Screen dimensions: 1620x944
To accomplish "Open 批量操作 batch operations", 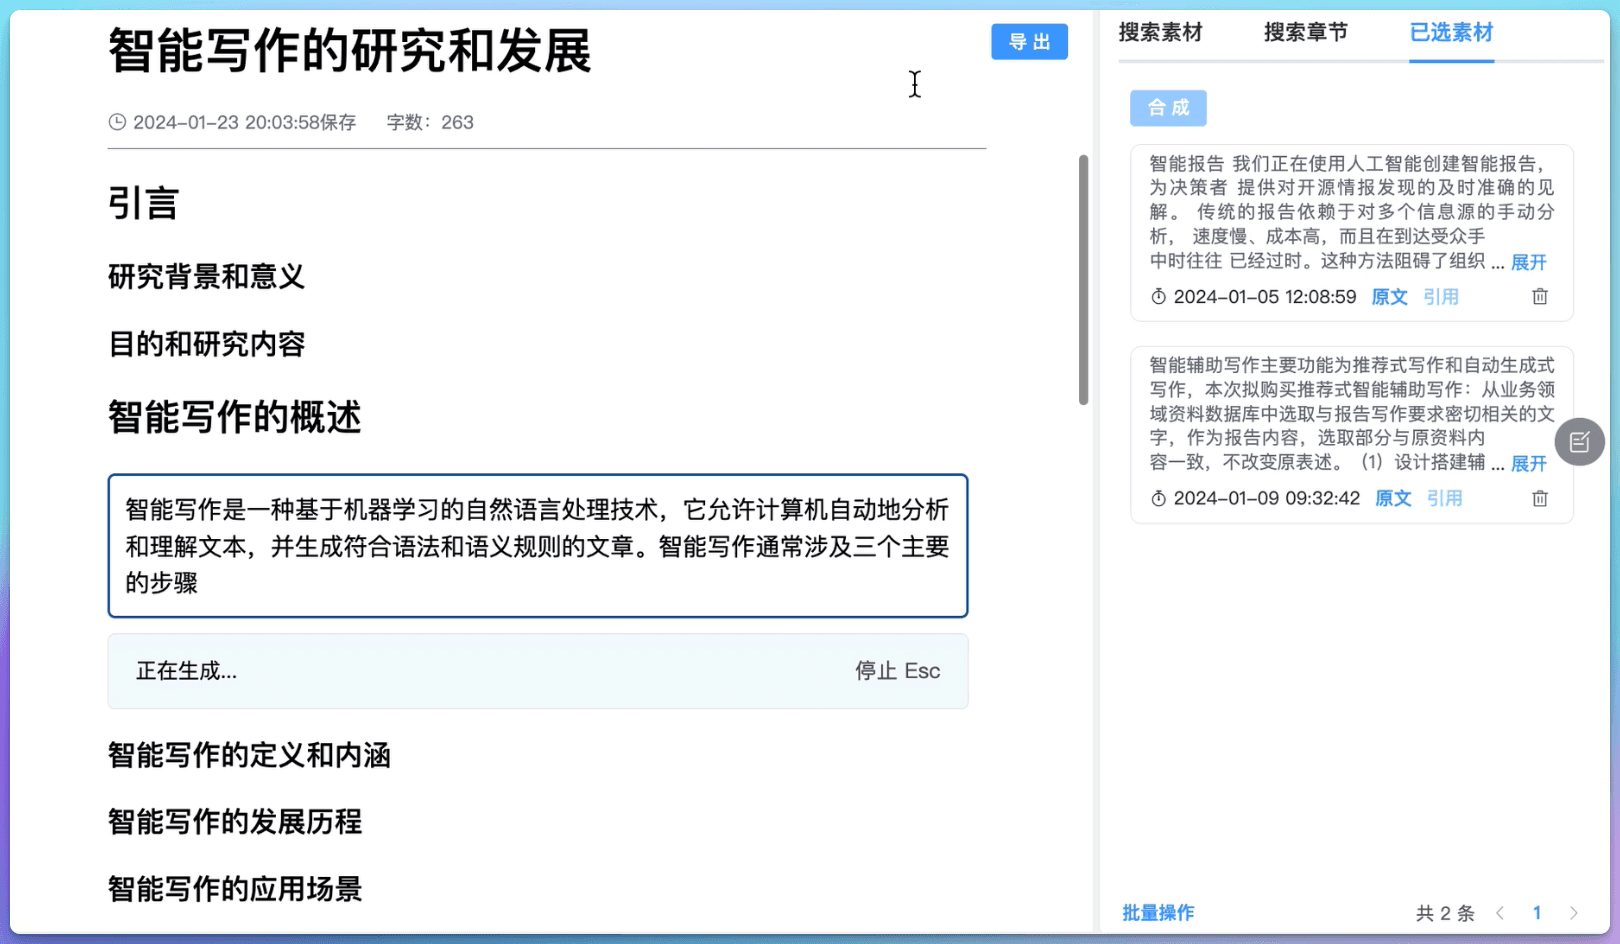I will 1158,913.
